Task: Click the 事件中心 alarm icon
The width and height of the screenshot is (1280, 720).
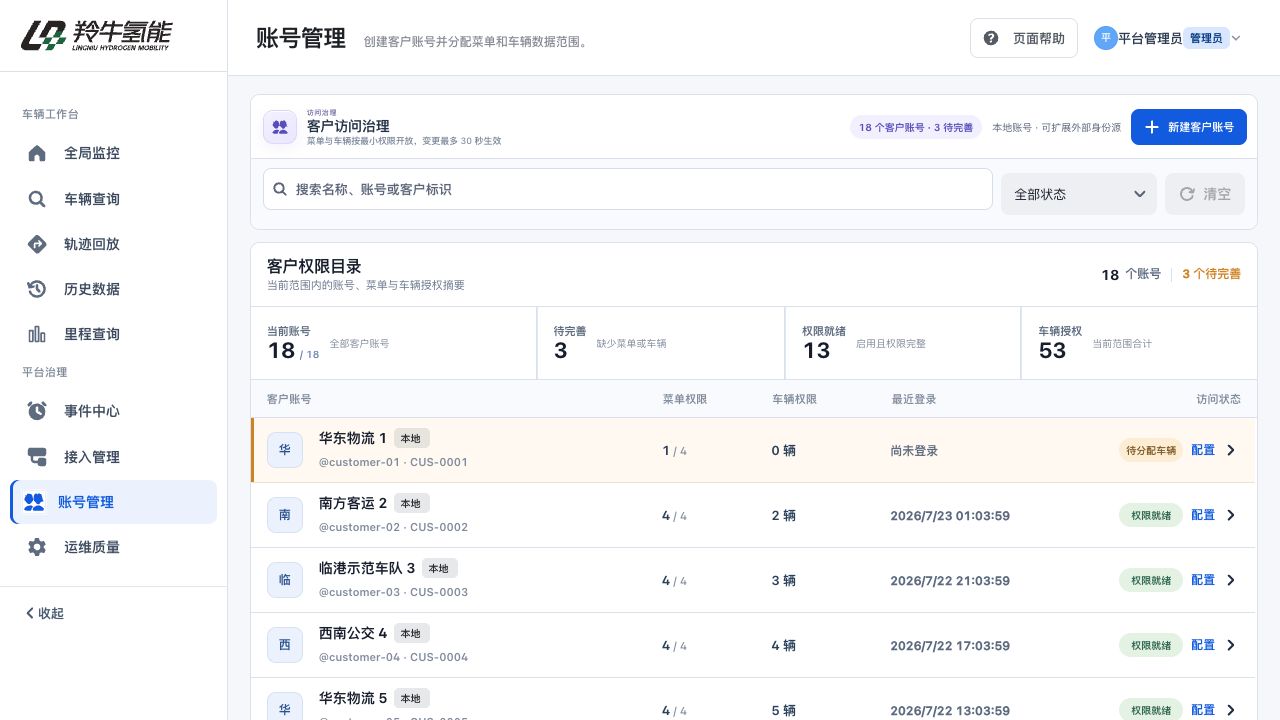Action: click(37, 411)
